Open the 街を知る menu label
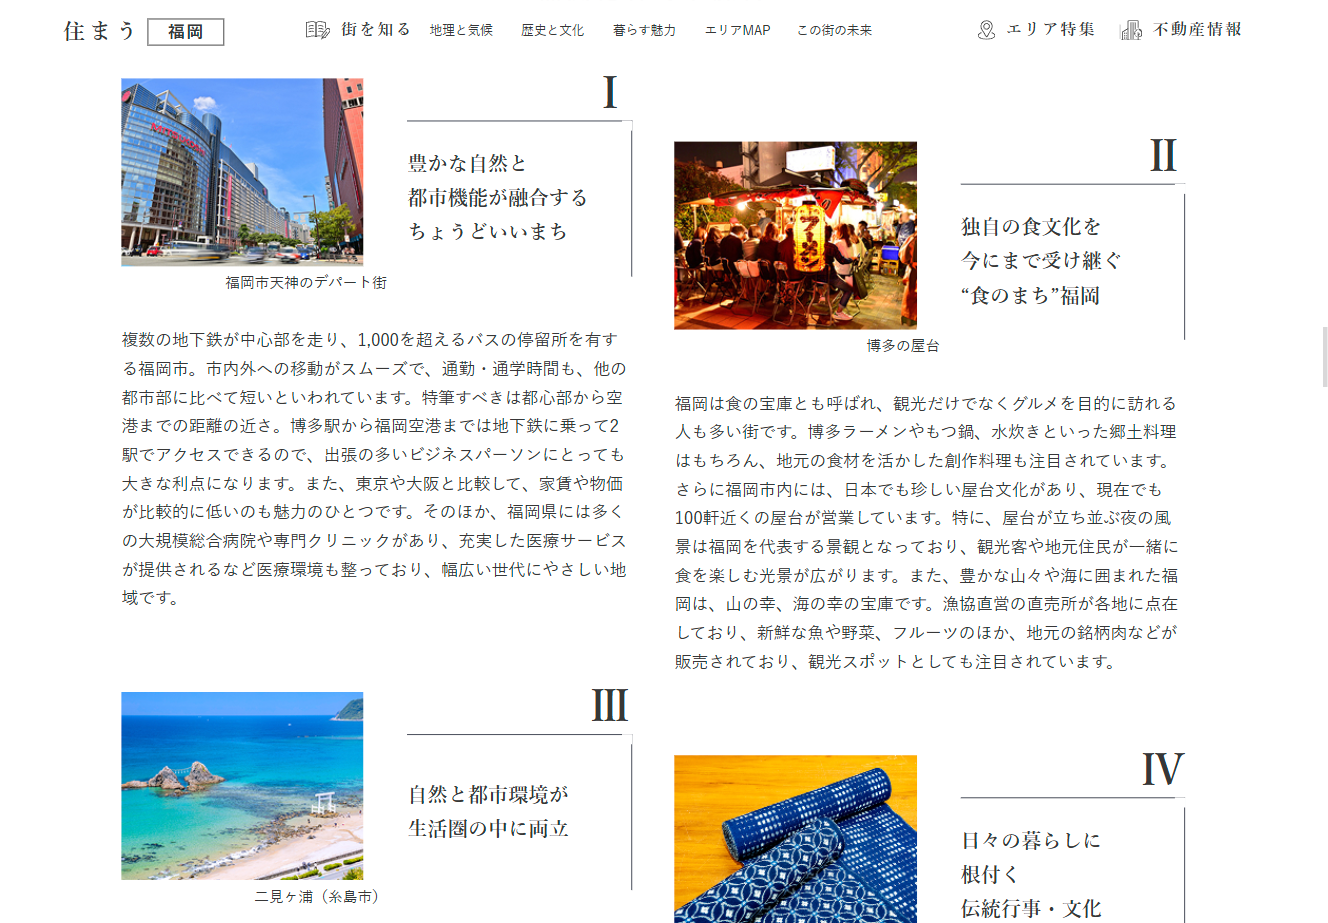Screen dimensions: 1328x923 click(376, 30)
